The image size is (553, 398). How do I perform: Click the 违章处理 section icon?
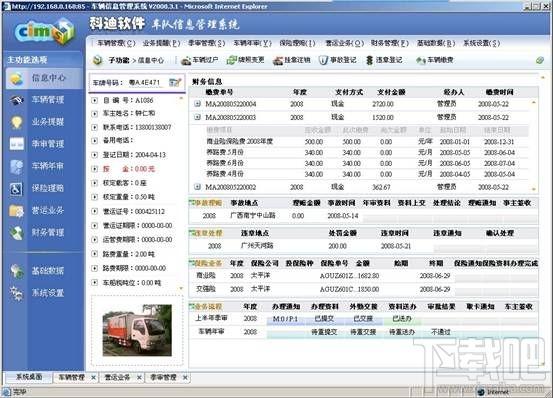pos(192,233)
